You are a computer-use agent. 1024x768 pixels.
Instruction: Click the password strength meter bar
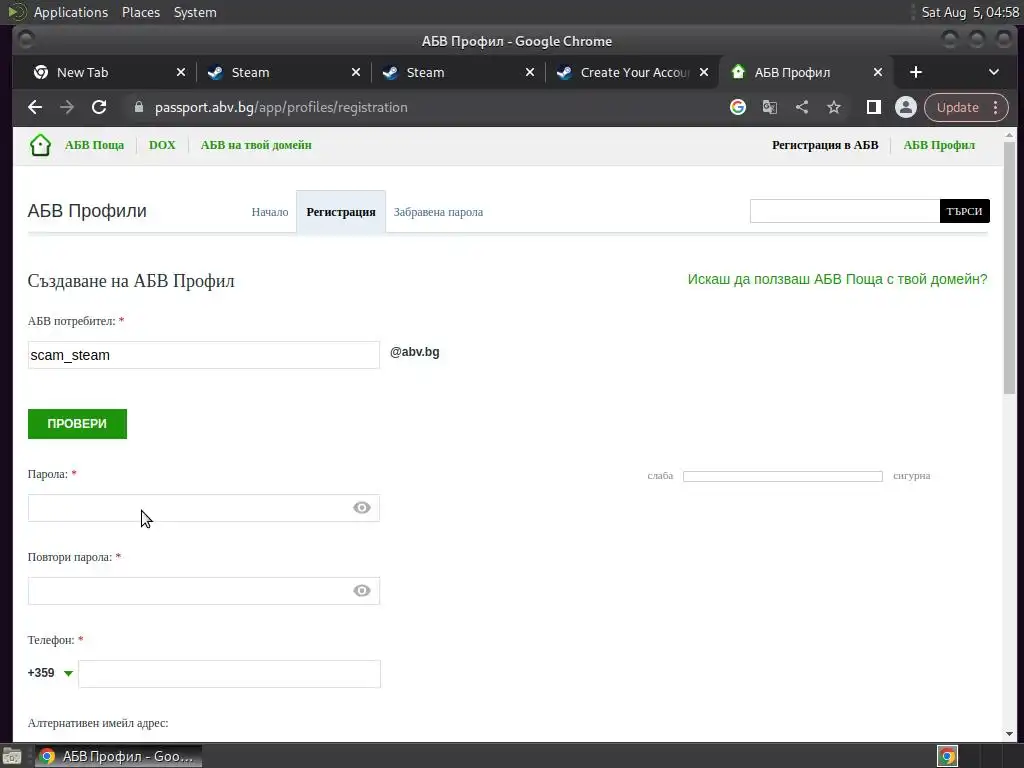782,476
